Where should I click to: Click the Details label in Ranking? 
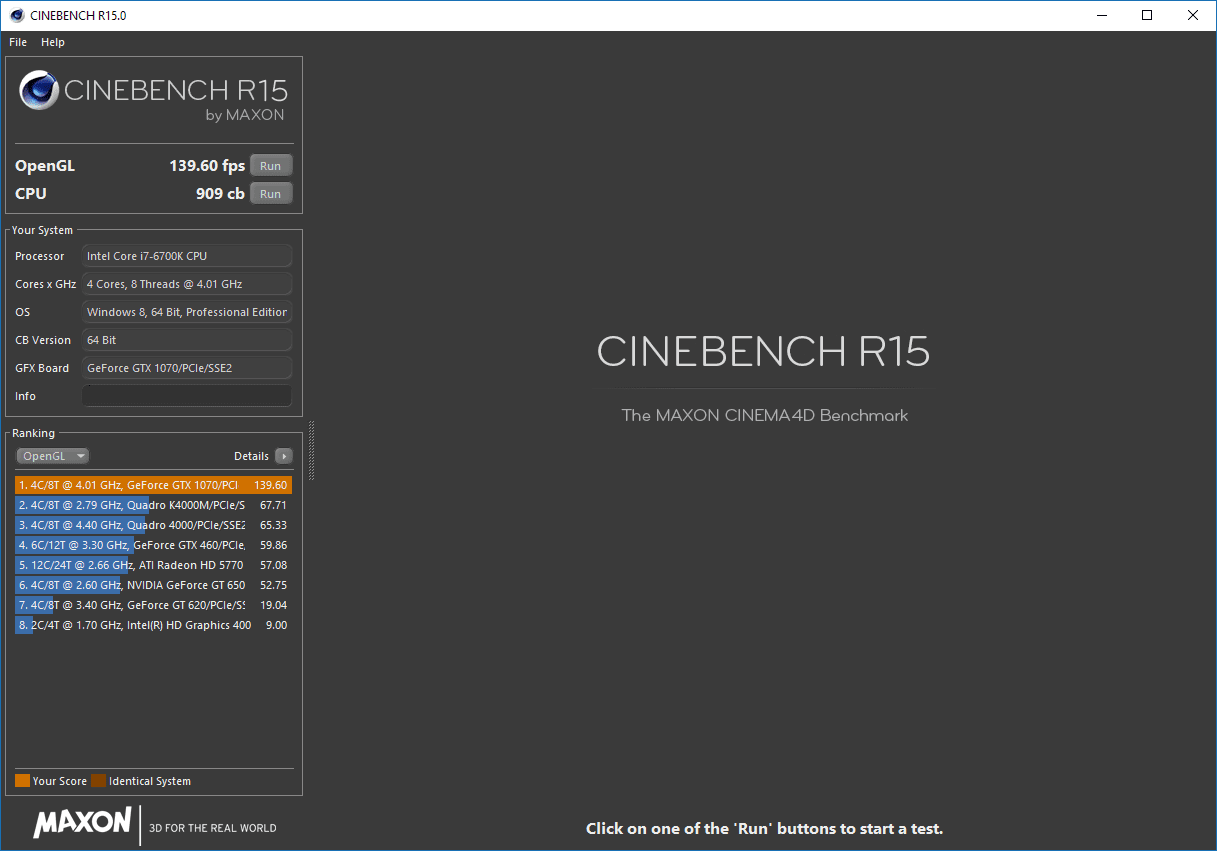pos(251,456)
